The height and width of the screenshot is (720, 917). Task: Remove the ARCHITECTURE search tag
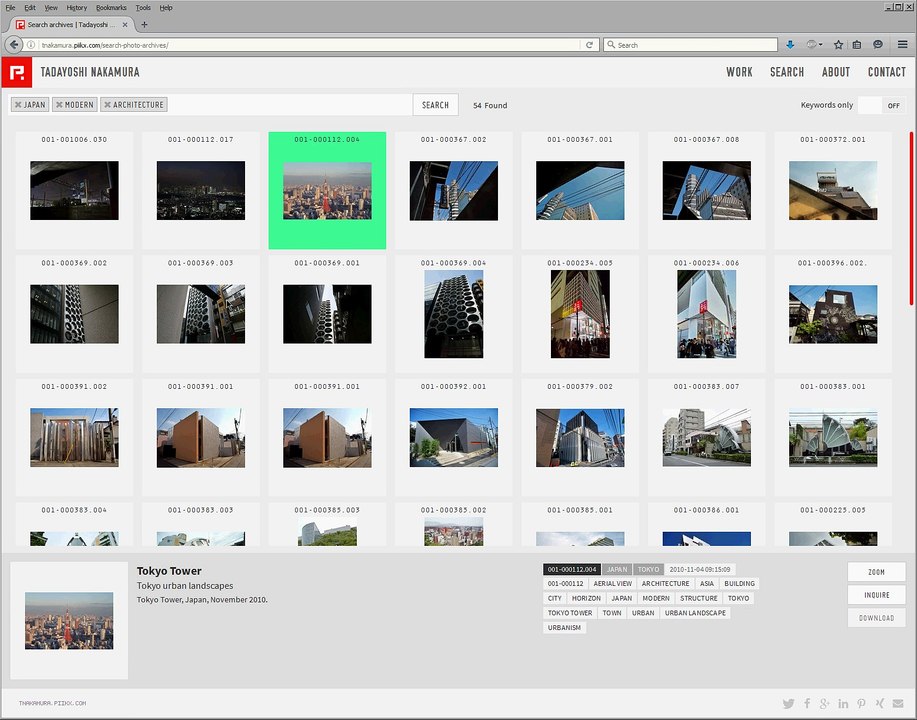click(107, 105)
